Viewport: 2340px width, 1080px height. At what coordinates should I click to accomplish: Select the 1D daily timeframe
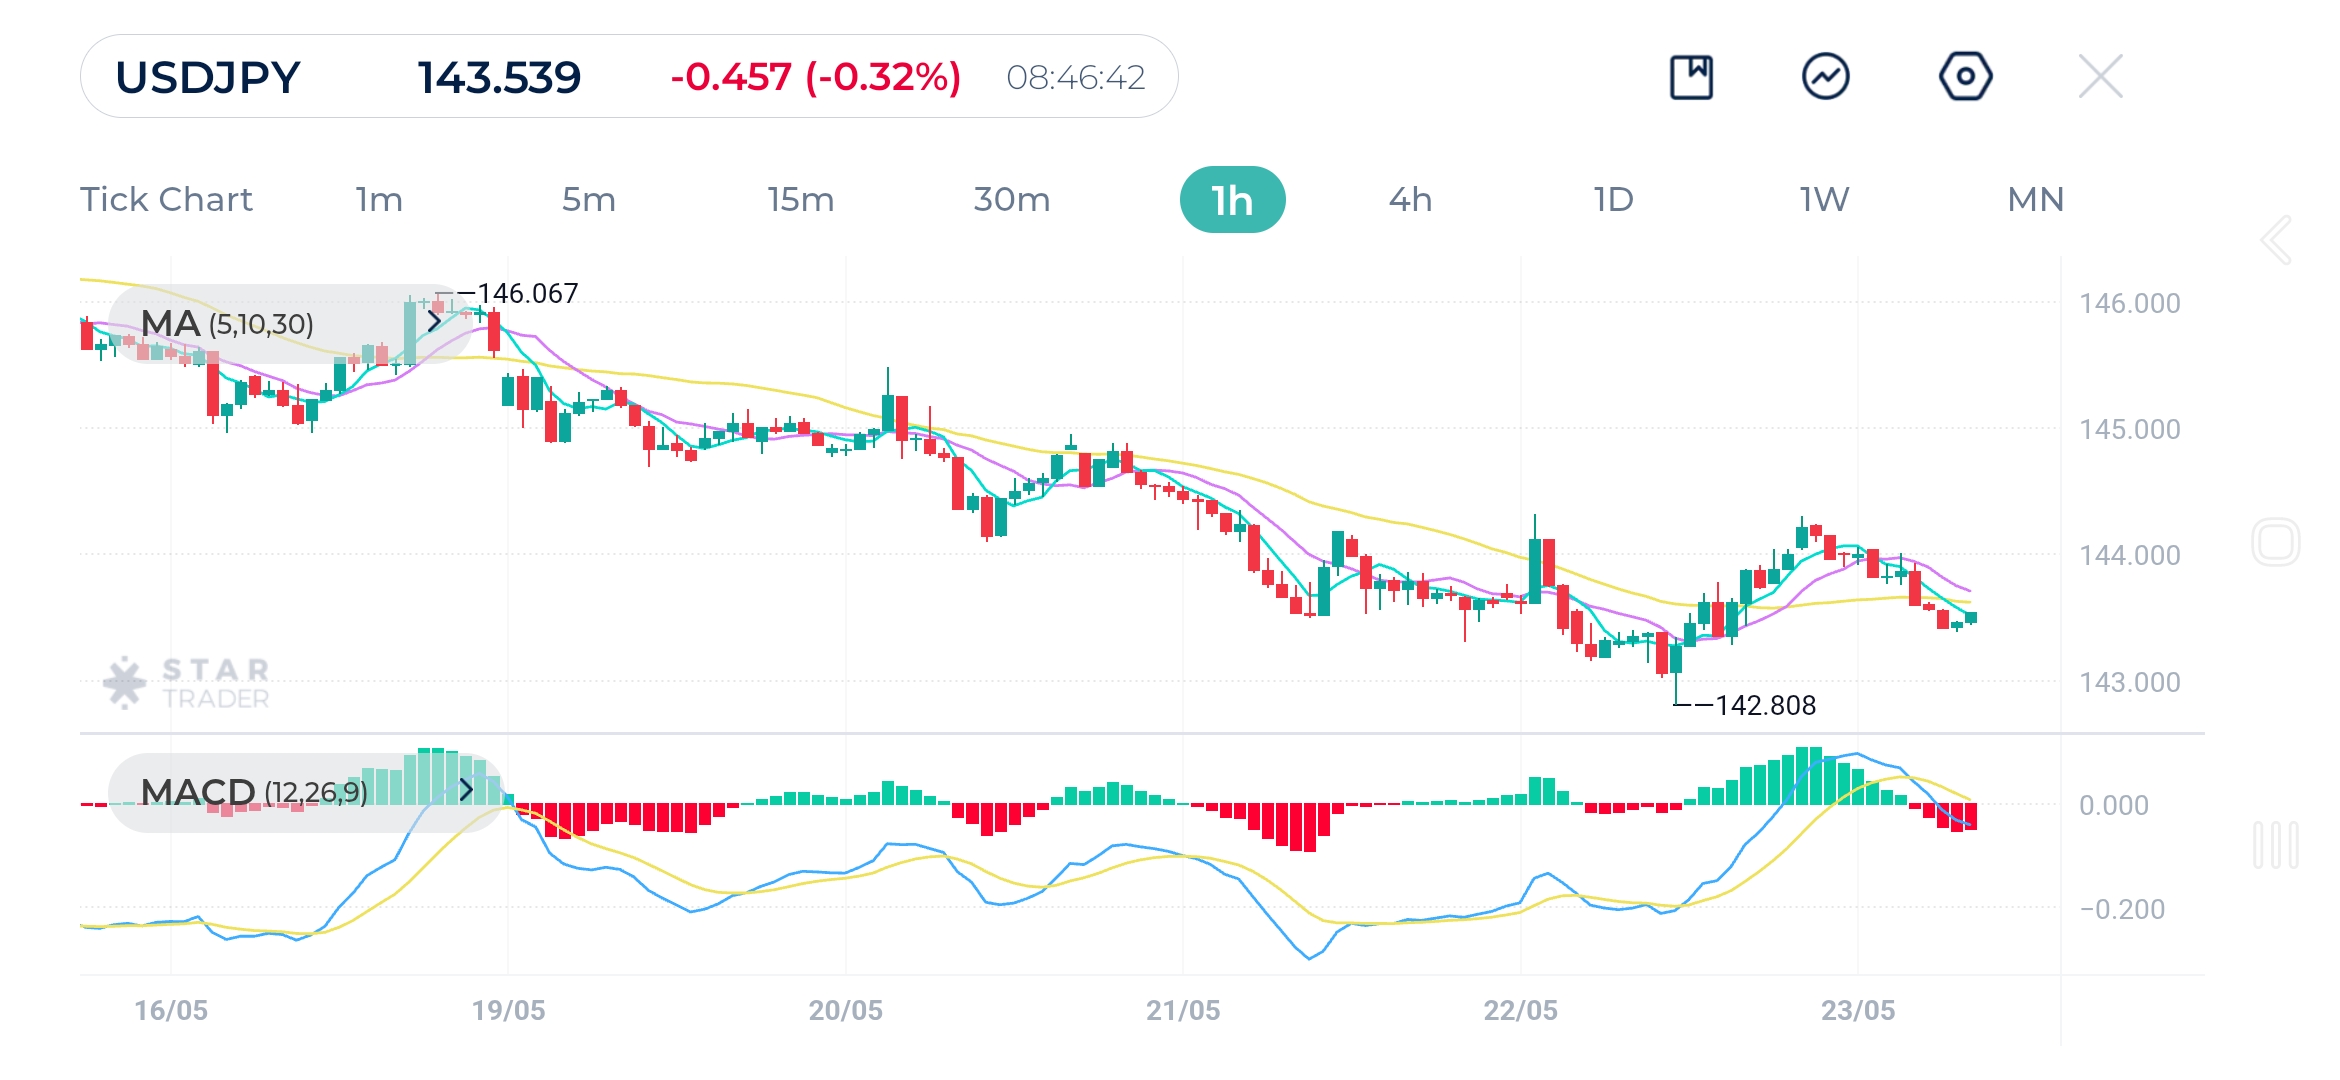(x=1613, y=200)
